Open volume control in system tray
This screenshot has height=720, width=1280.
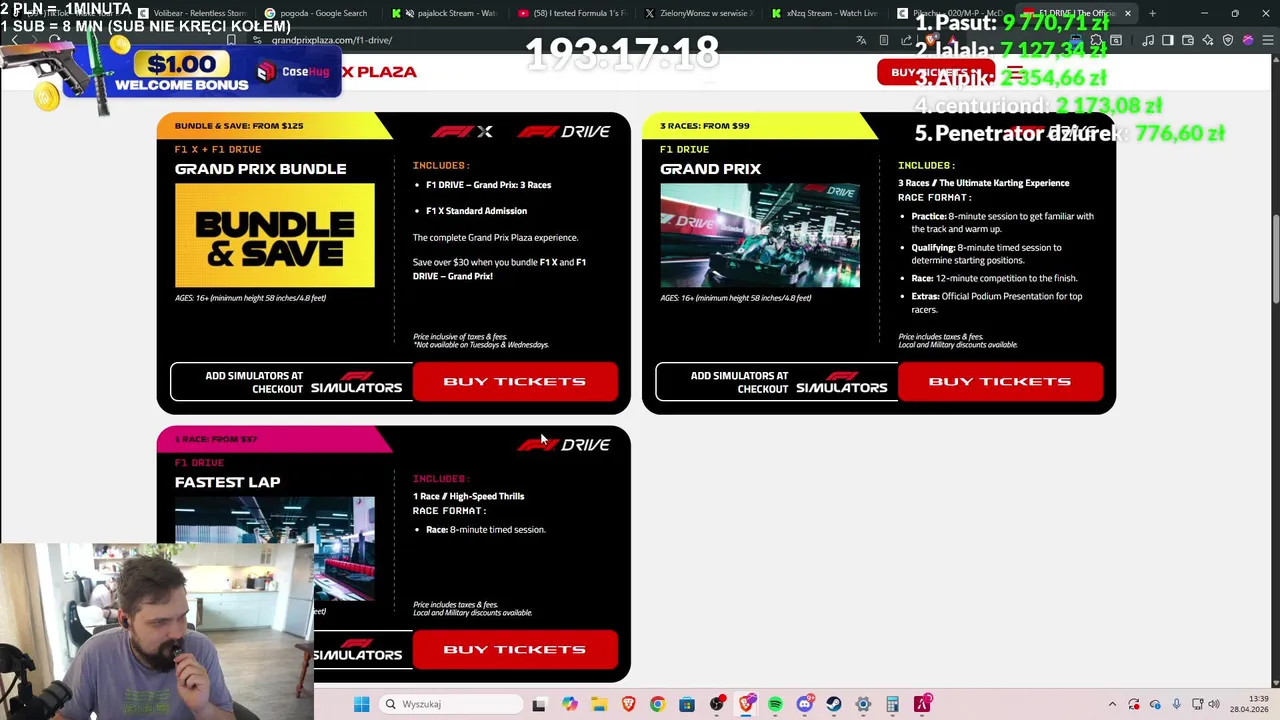(x=1214, y=704)
